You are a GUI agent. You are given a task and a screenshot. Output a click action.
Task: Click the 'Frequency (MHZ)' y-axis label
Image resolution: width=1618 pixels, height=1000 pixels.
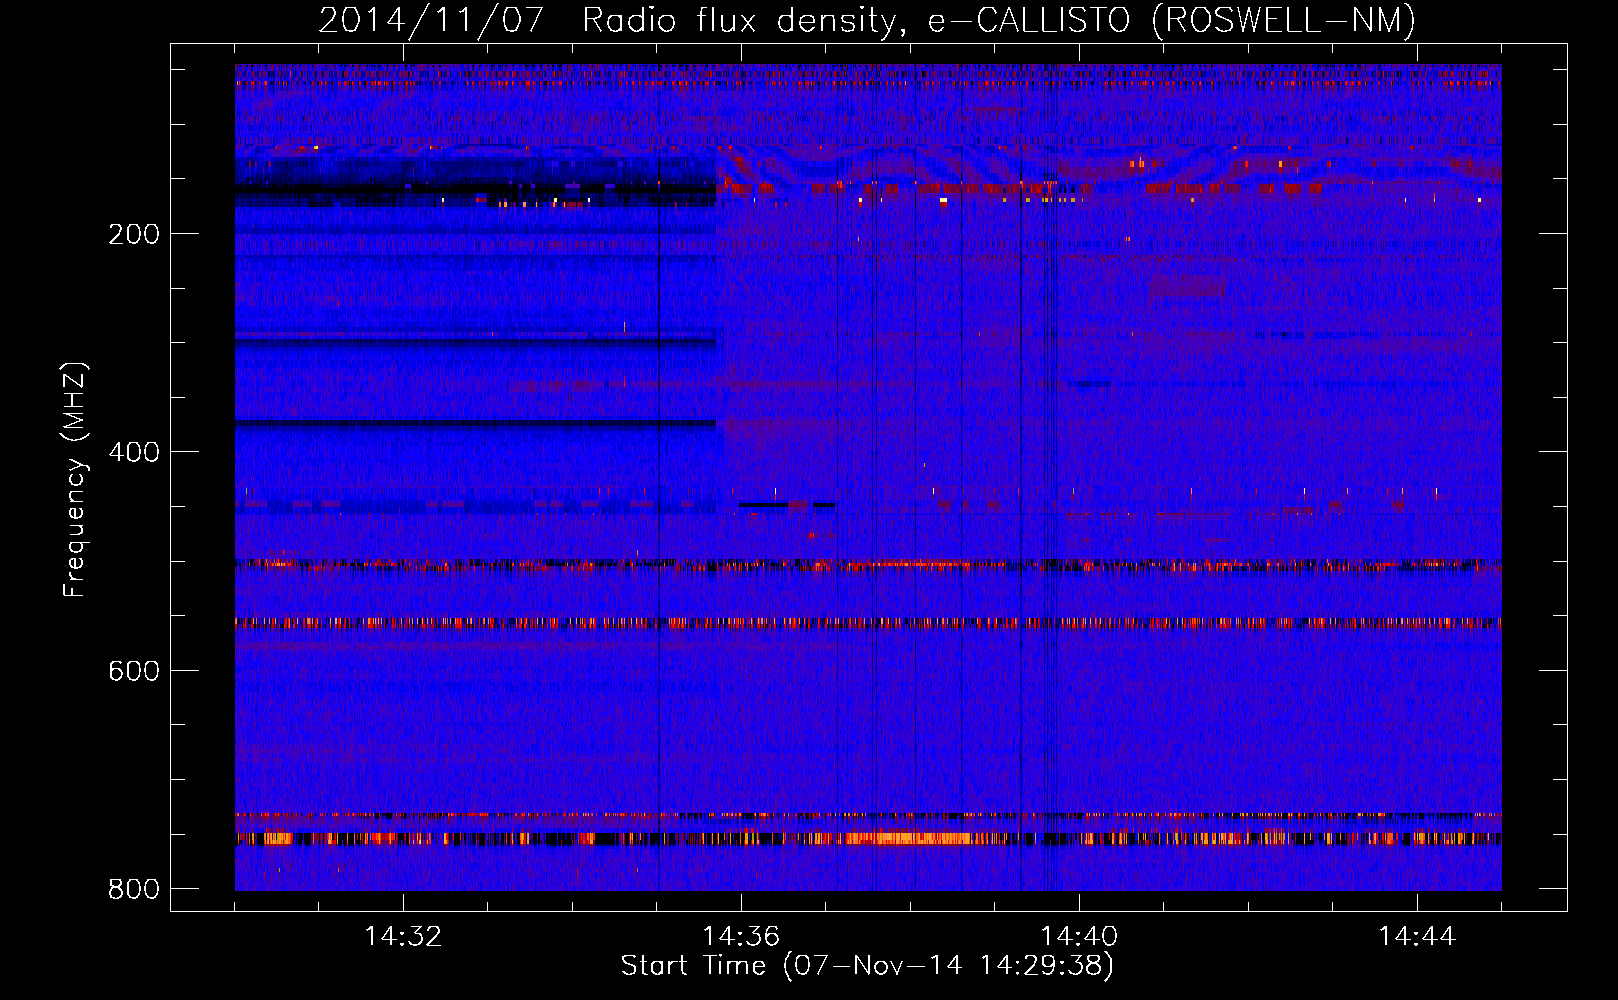(75, 479)
